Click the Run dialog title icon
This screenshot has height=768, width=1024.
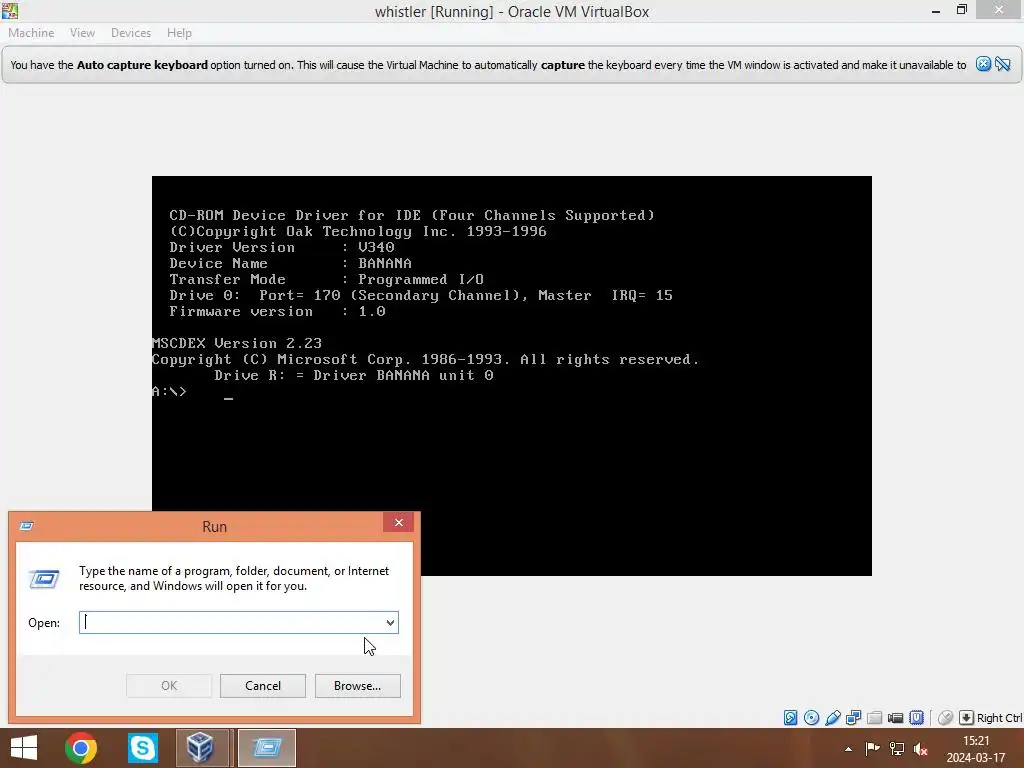point(27,526)
